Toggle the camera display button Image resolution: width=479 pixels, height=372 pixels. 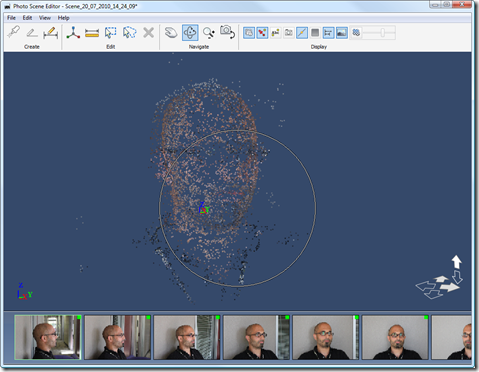(289, 33)
